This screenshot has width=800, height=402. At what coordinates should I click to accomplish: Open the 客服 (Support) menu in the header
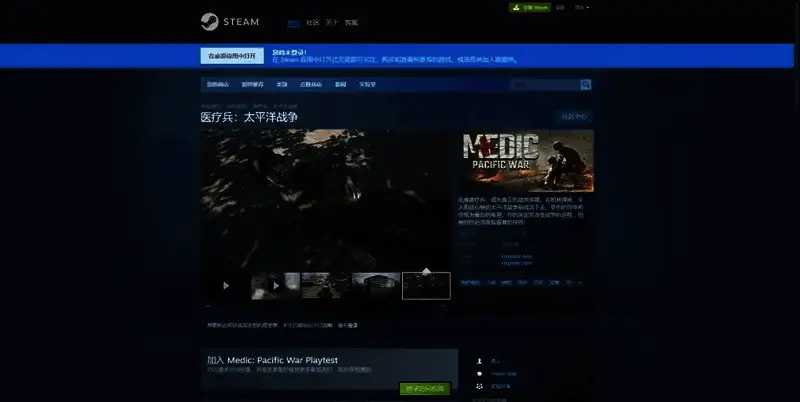(351, 22)
